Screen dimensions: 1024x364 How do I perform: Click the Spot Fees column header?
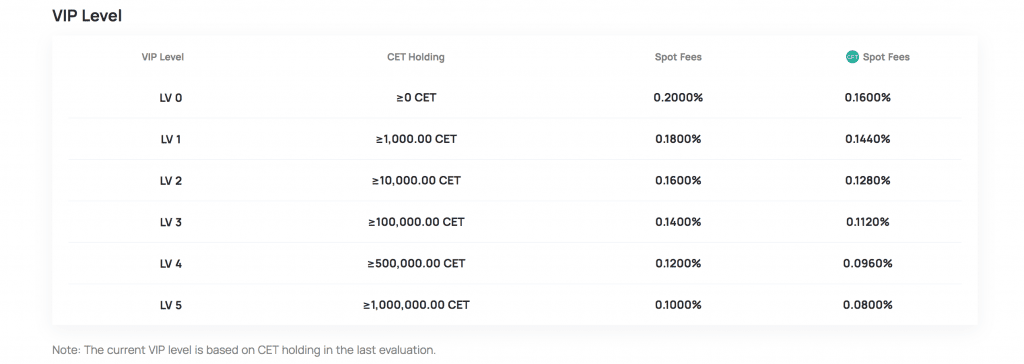pyautogui.click(x=678, y=57)
